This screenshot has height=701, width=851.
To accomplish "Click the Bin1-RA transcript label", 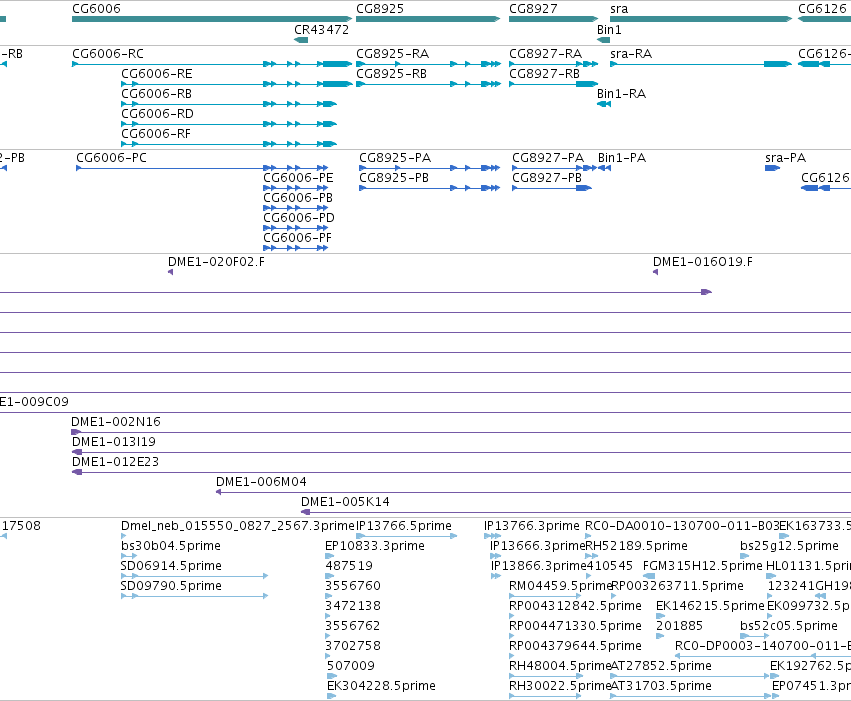I will pos(621,94).
